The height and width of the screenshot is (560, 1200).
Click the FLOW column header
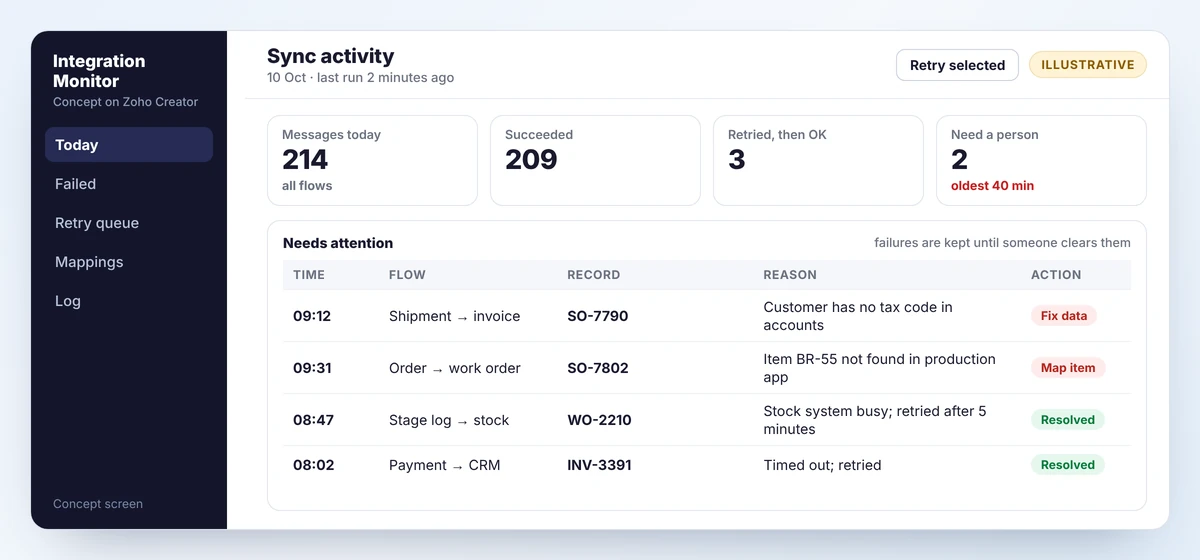407,275
